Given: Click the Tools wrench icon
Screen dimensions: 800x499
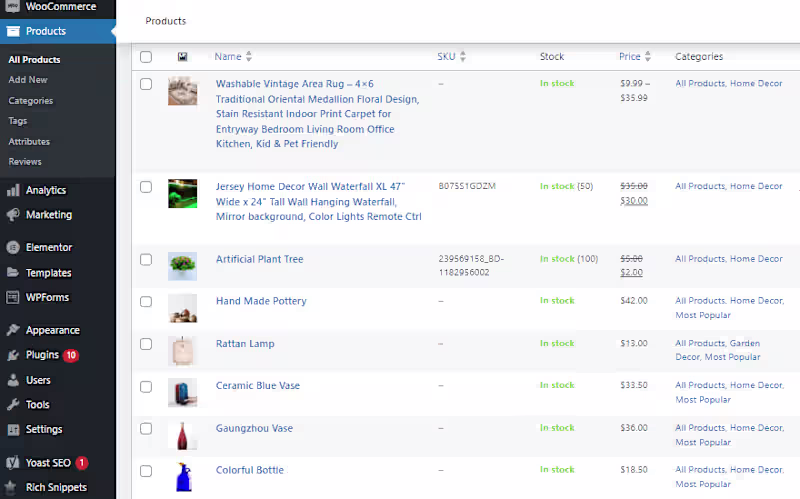Looking at the screenshot, I should point(13,405).
